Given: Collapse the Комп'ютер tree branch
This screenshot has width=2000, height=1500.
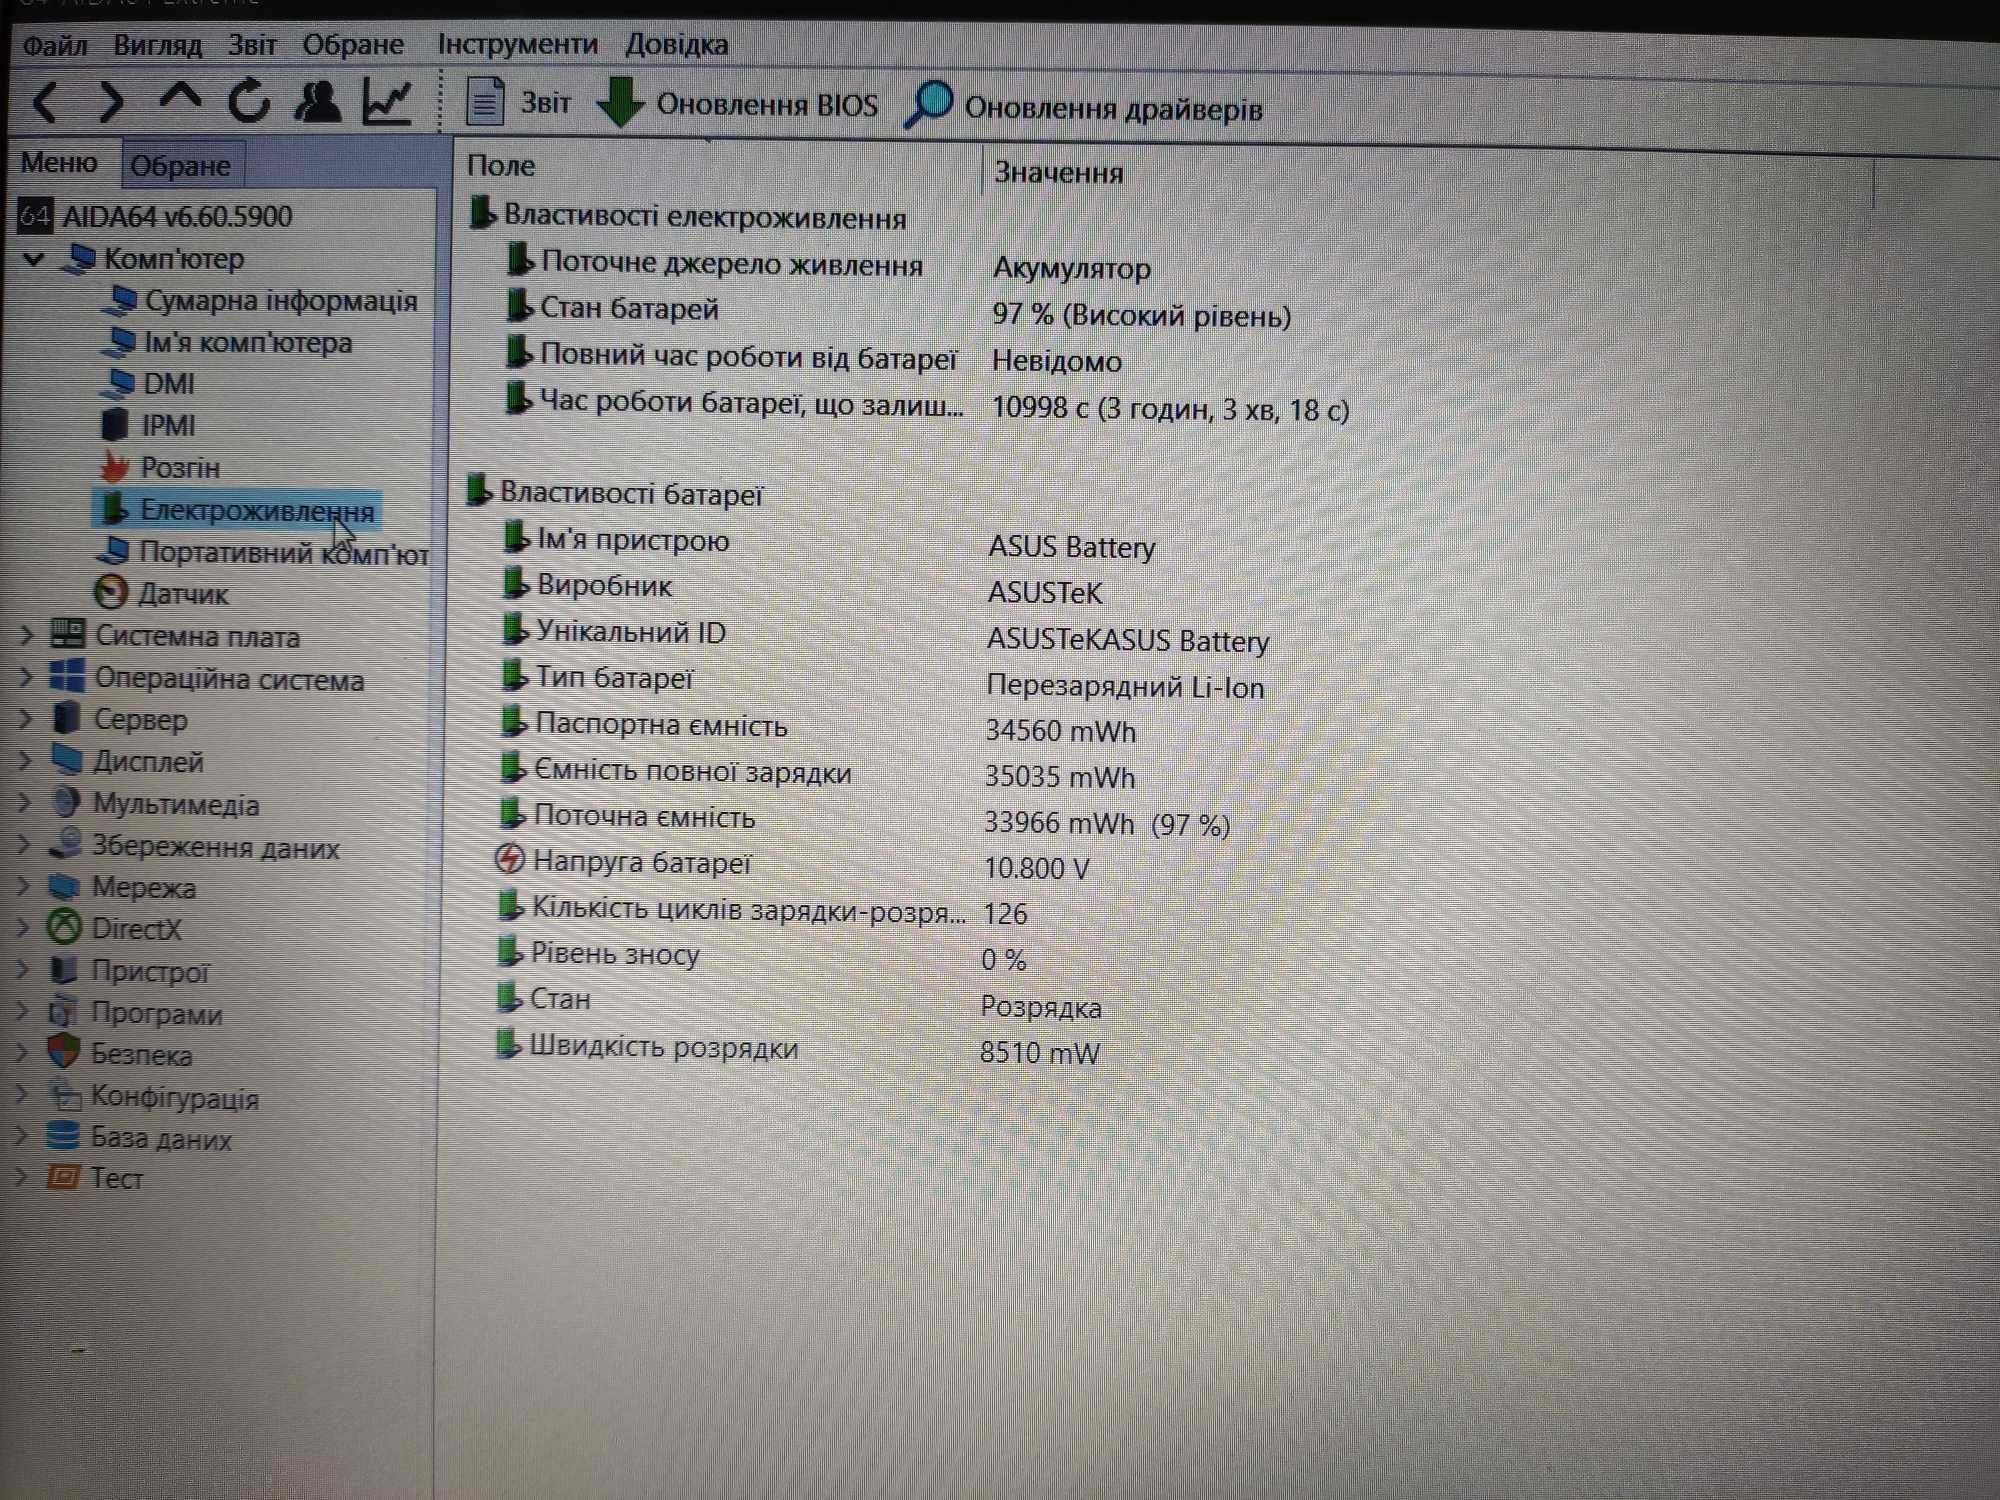Looking at the screenshot, I should 33,259.
